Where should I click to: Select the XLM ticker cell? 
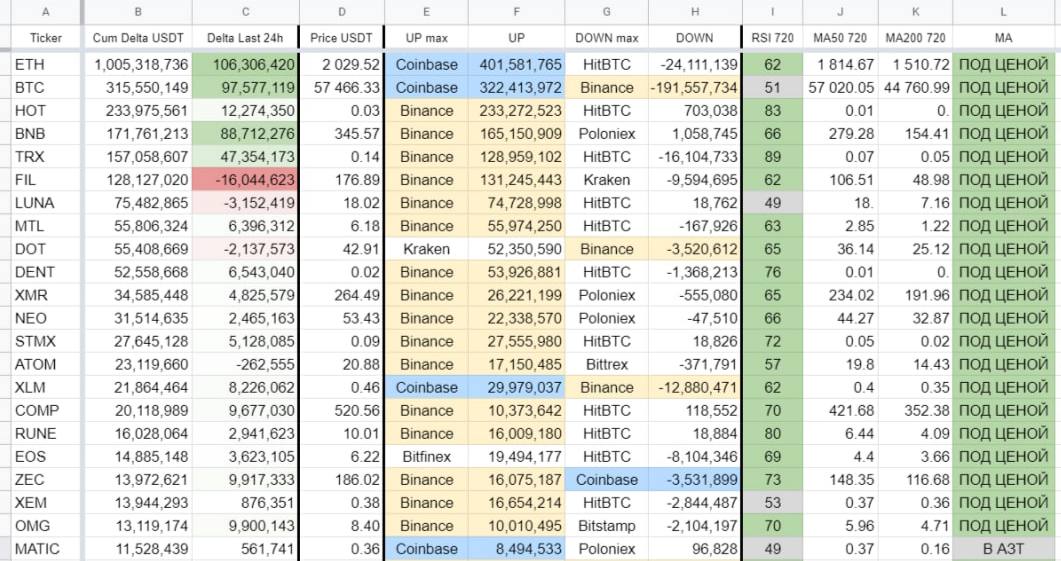coord(45,388)
